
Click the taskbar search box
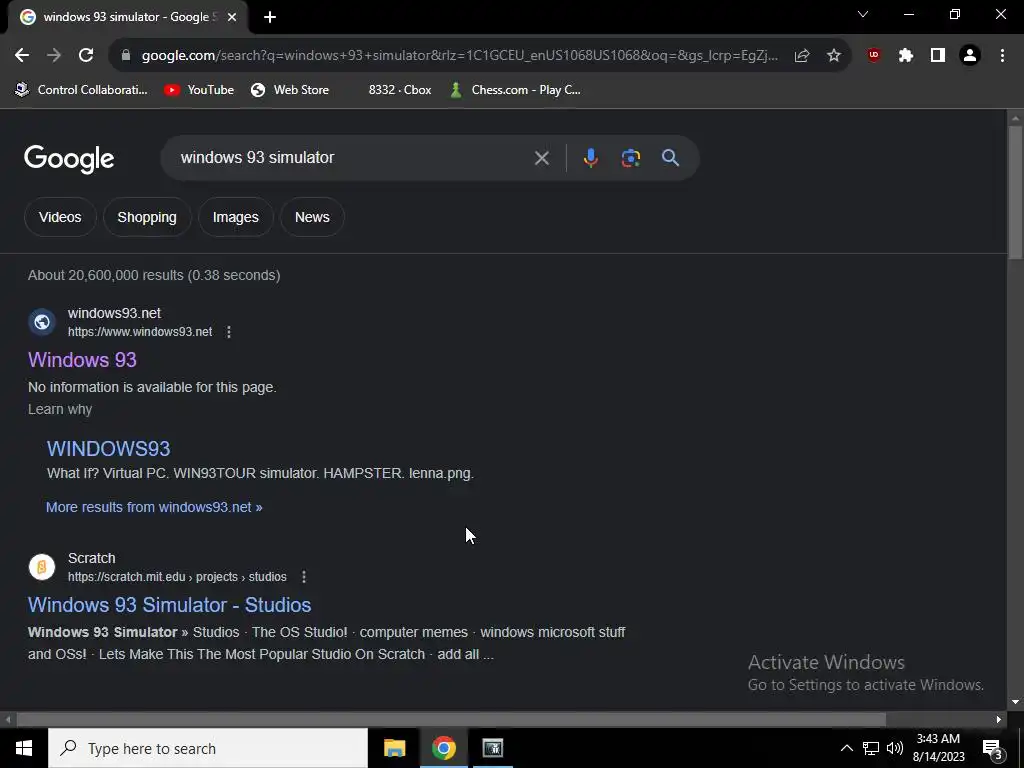[x=208, y=748]
